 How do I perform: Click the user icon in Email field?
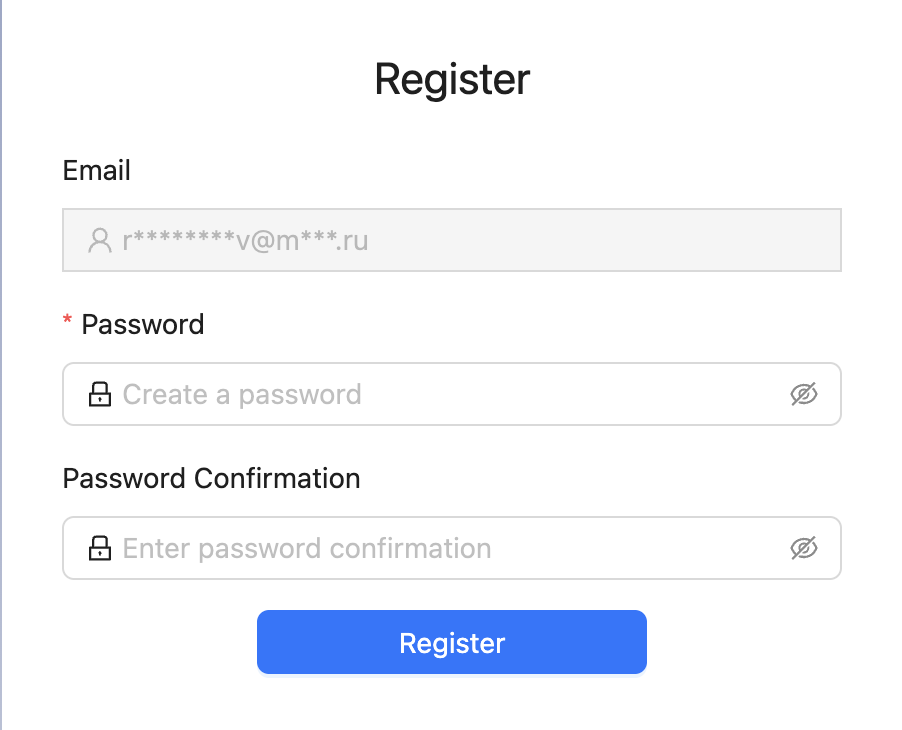99,240
